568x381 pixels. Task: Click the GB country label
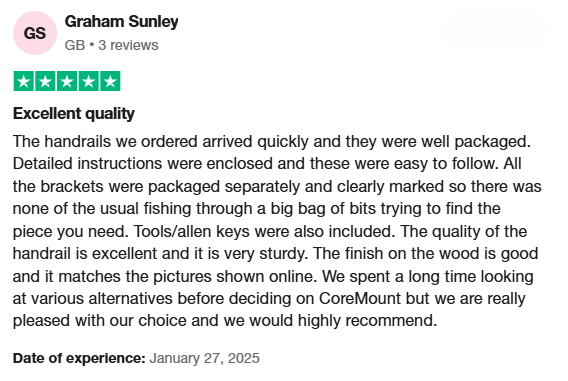[75, 45]
